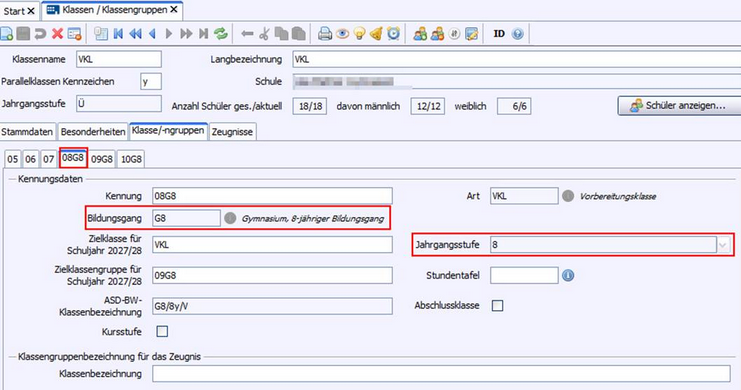The width and height of the screenshot is (741, 390).
Task: Enable the Kursstufe checkbox
Action: [162, 331]
